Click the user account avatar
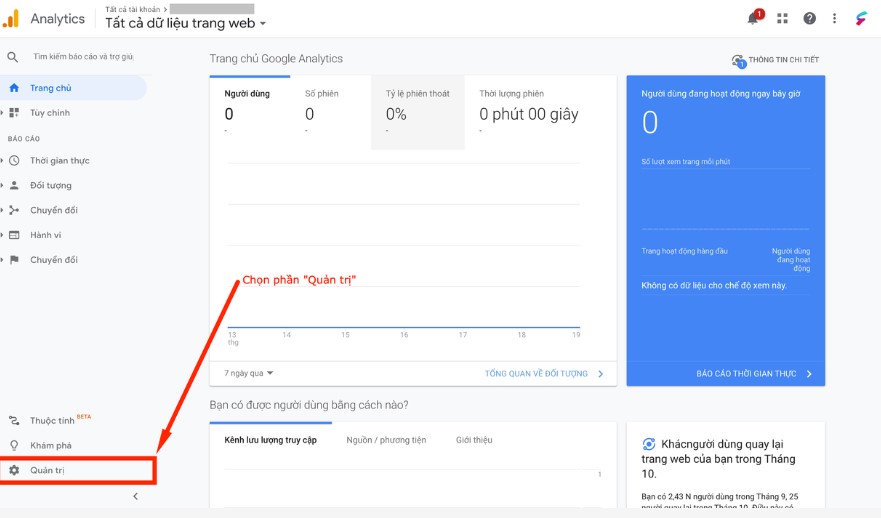The image size is (881, 518). (861, 19)
